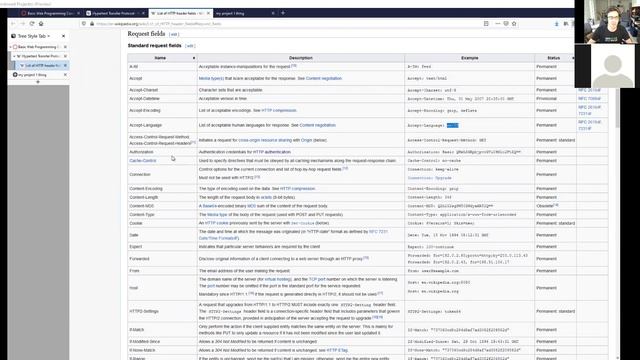This screenshot has height=360, width=640.
Task: Close the Tree Style Tab sidebar
Action: [x=63, y=36]
